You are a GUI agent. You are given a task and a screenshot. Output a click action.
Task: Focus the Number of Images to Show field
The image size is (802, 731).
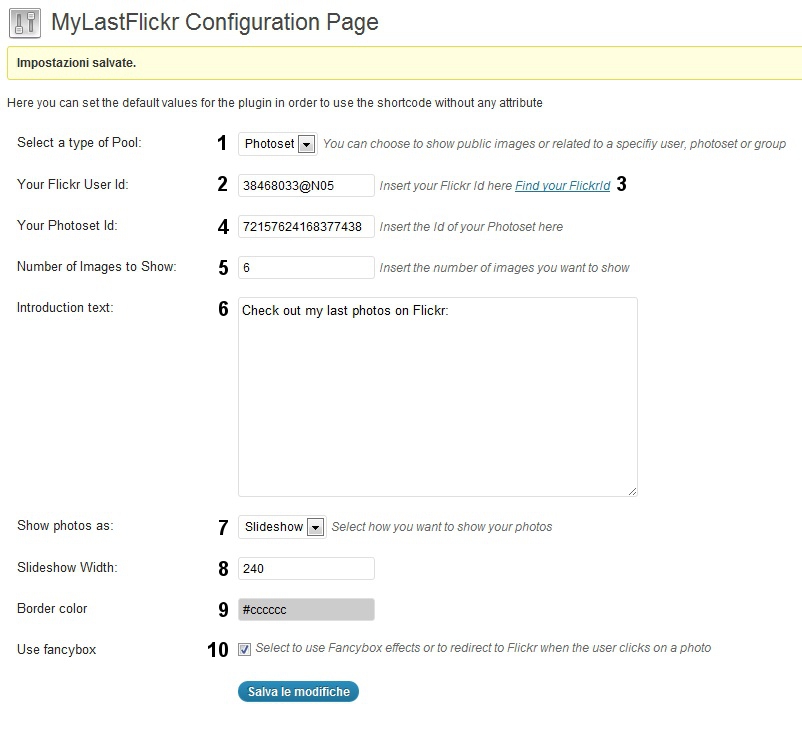pyautogui.click(x=306, y=268)
